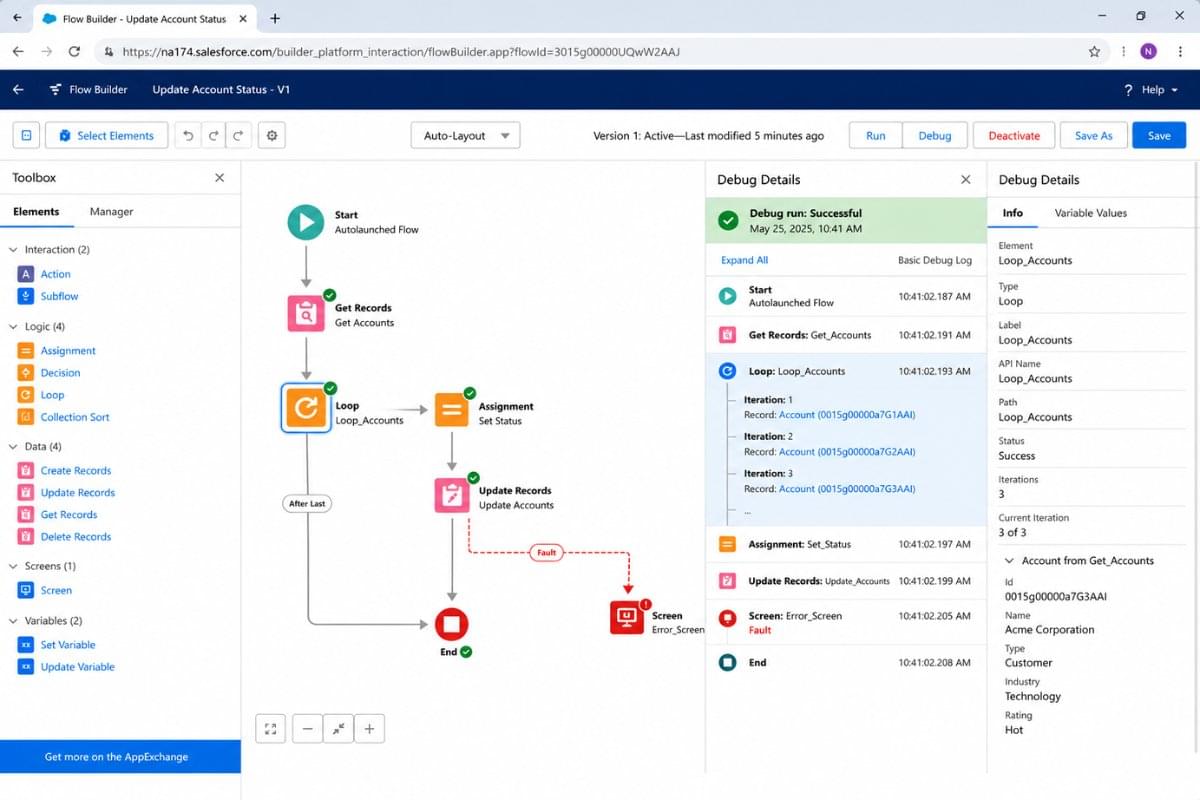Close the Toolbox panel
1200x800 pixels.
220,178
